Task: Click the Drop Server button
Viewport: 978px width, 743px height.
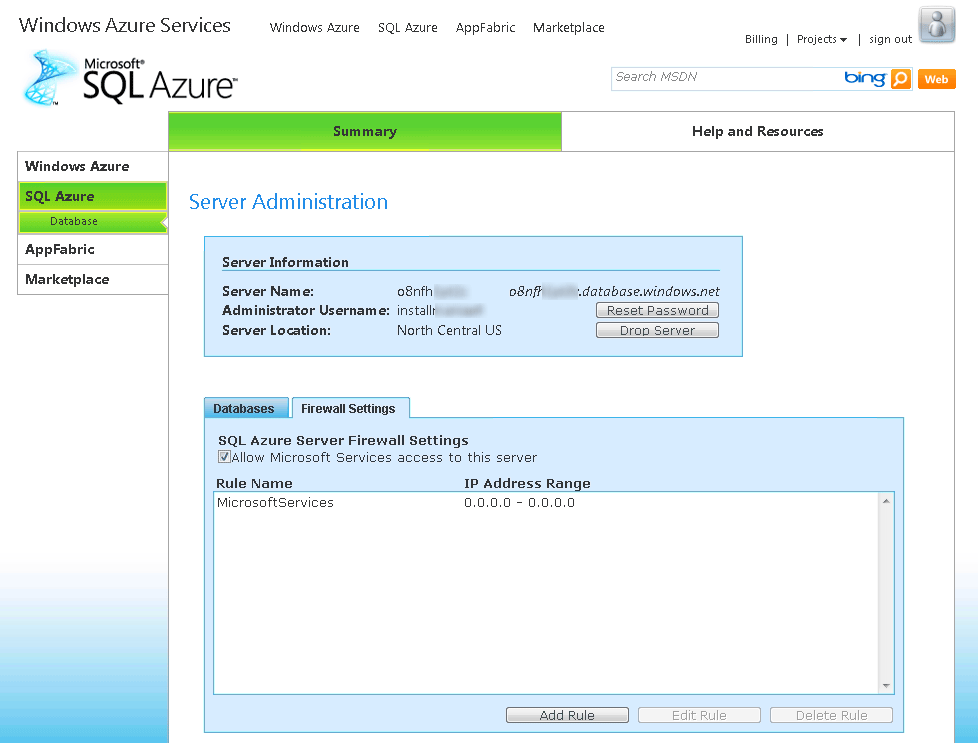Action: [x=657, y=330]
